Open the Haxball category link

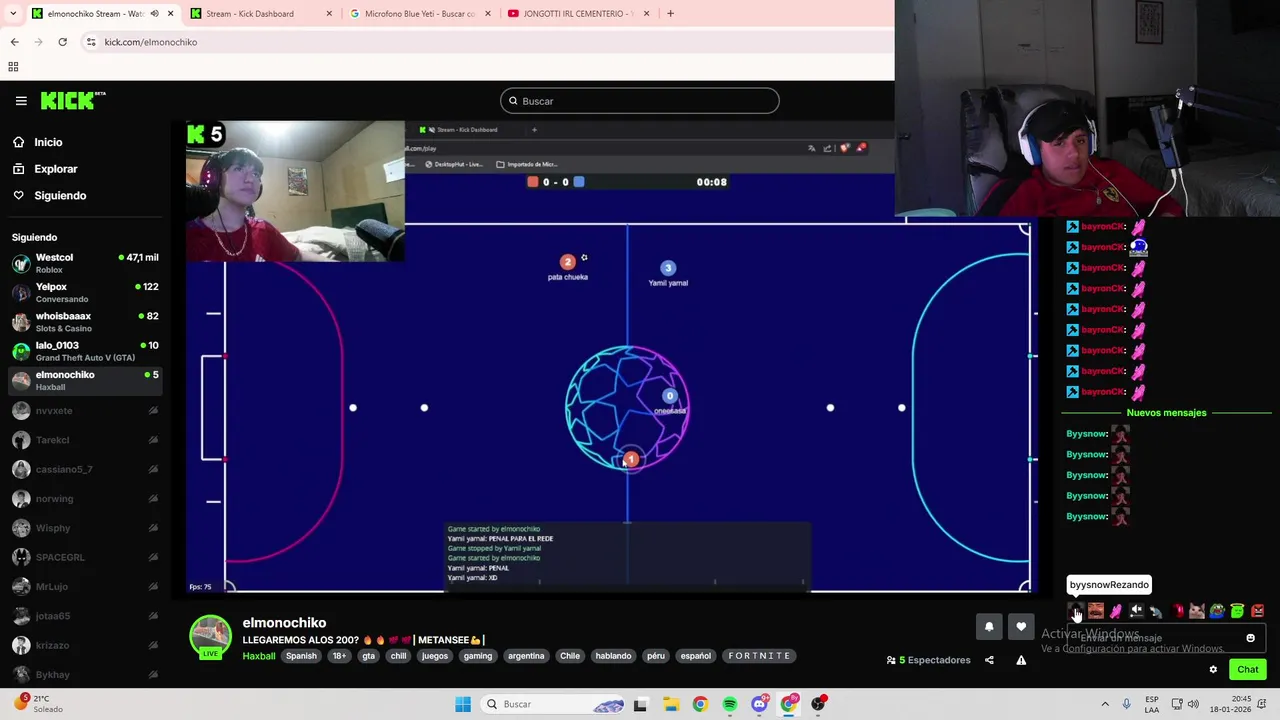pos(258,656)
